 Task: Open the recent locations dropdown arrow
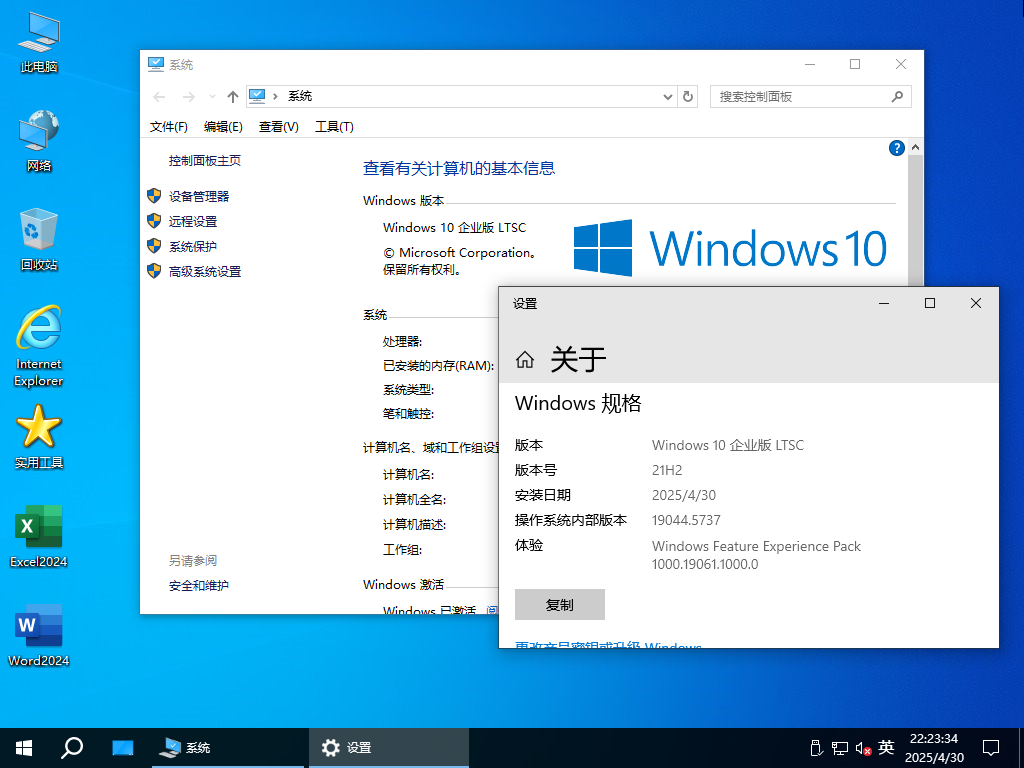pyautogui.click(x=212, y=97)
